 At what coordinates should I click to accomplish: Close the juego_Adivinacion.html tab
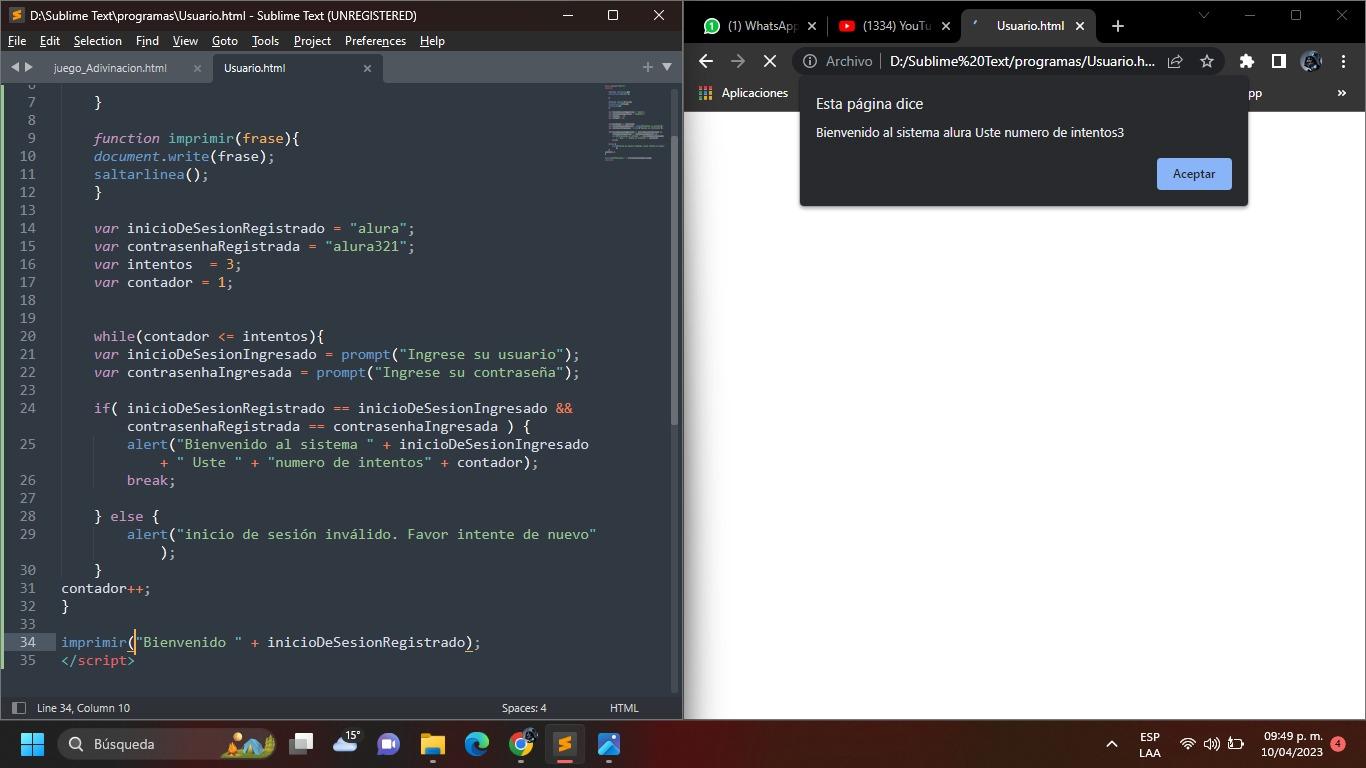(197, 68)
